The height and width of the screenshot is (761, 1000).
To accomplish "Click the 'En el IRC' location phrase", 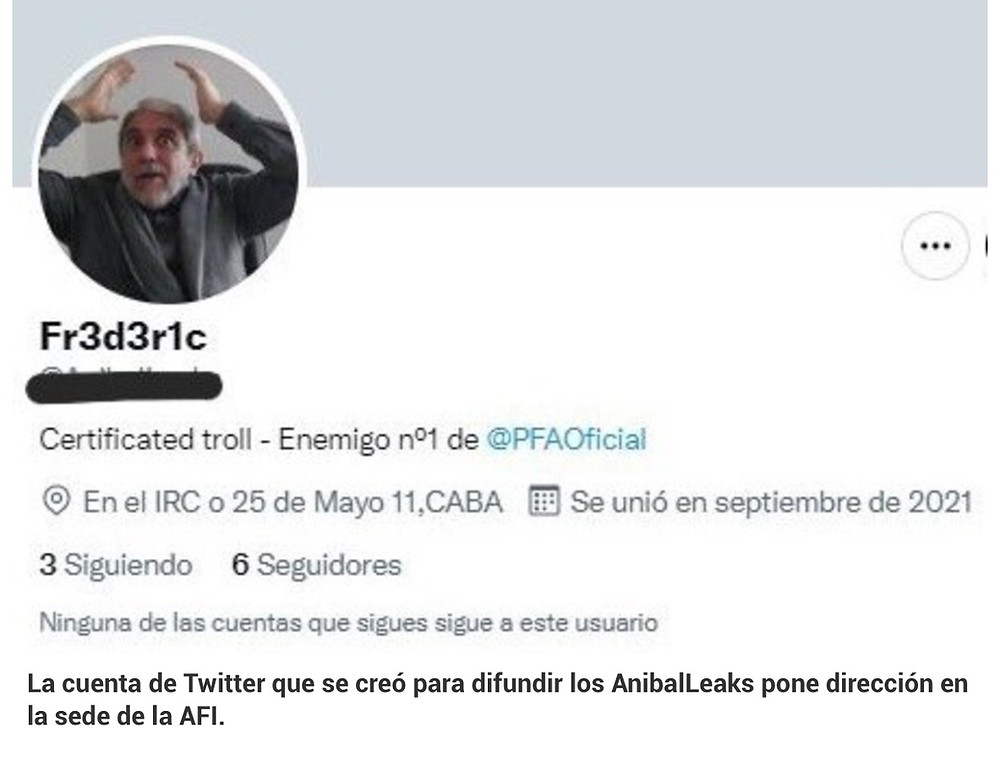I will 142,503.
